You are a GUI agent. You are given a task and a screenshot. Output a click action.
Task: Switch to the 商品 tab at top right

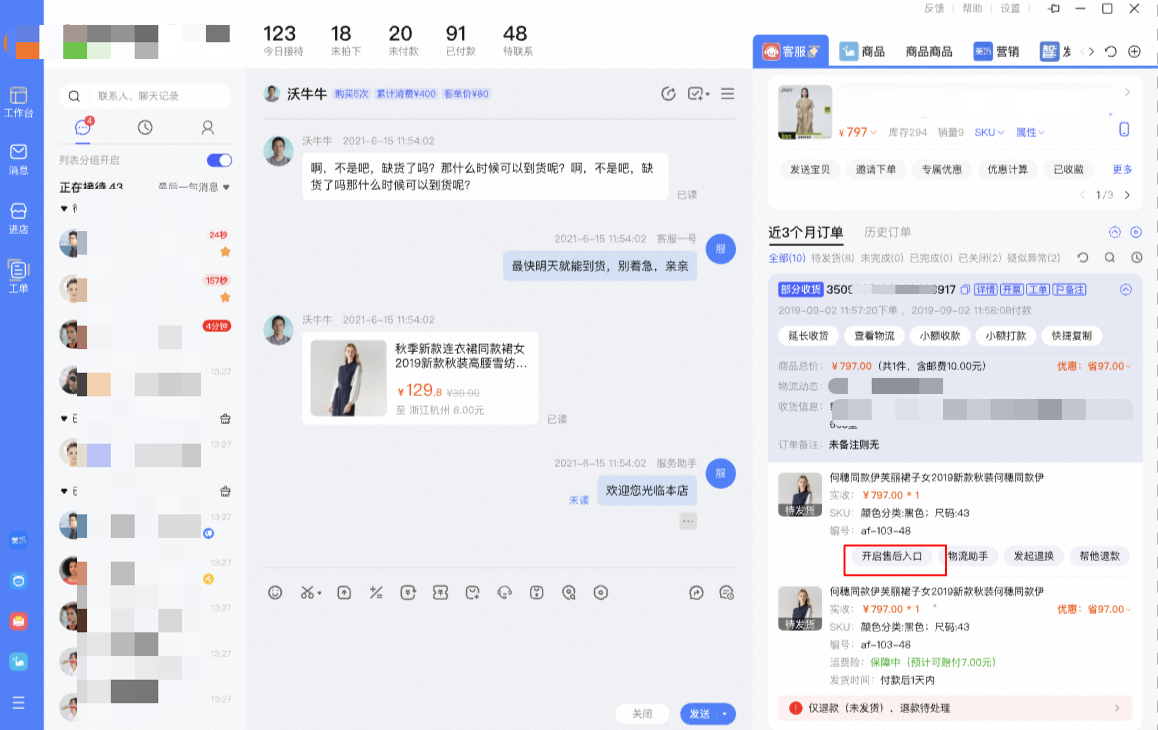coord(863,50)
